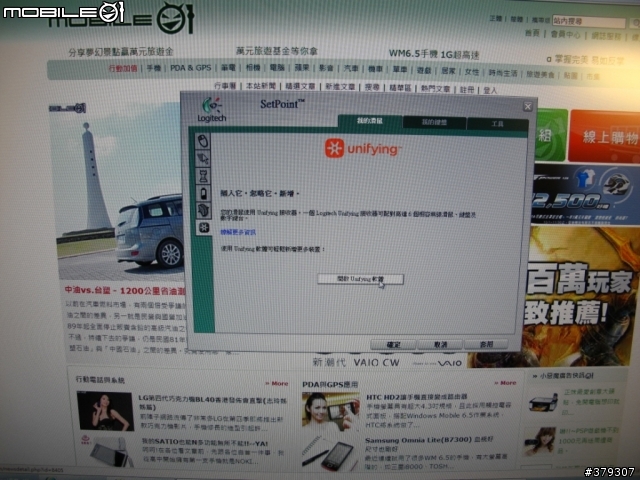This screenshot has height=480, width=640.
Task: Click the 開啟 Unifying 軟體 button
Action: tap(360, 279)
